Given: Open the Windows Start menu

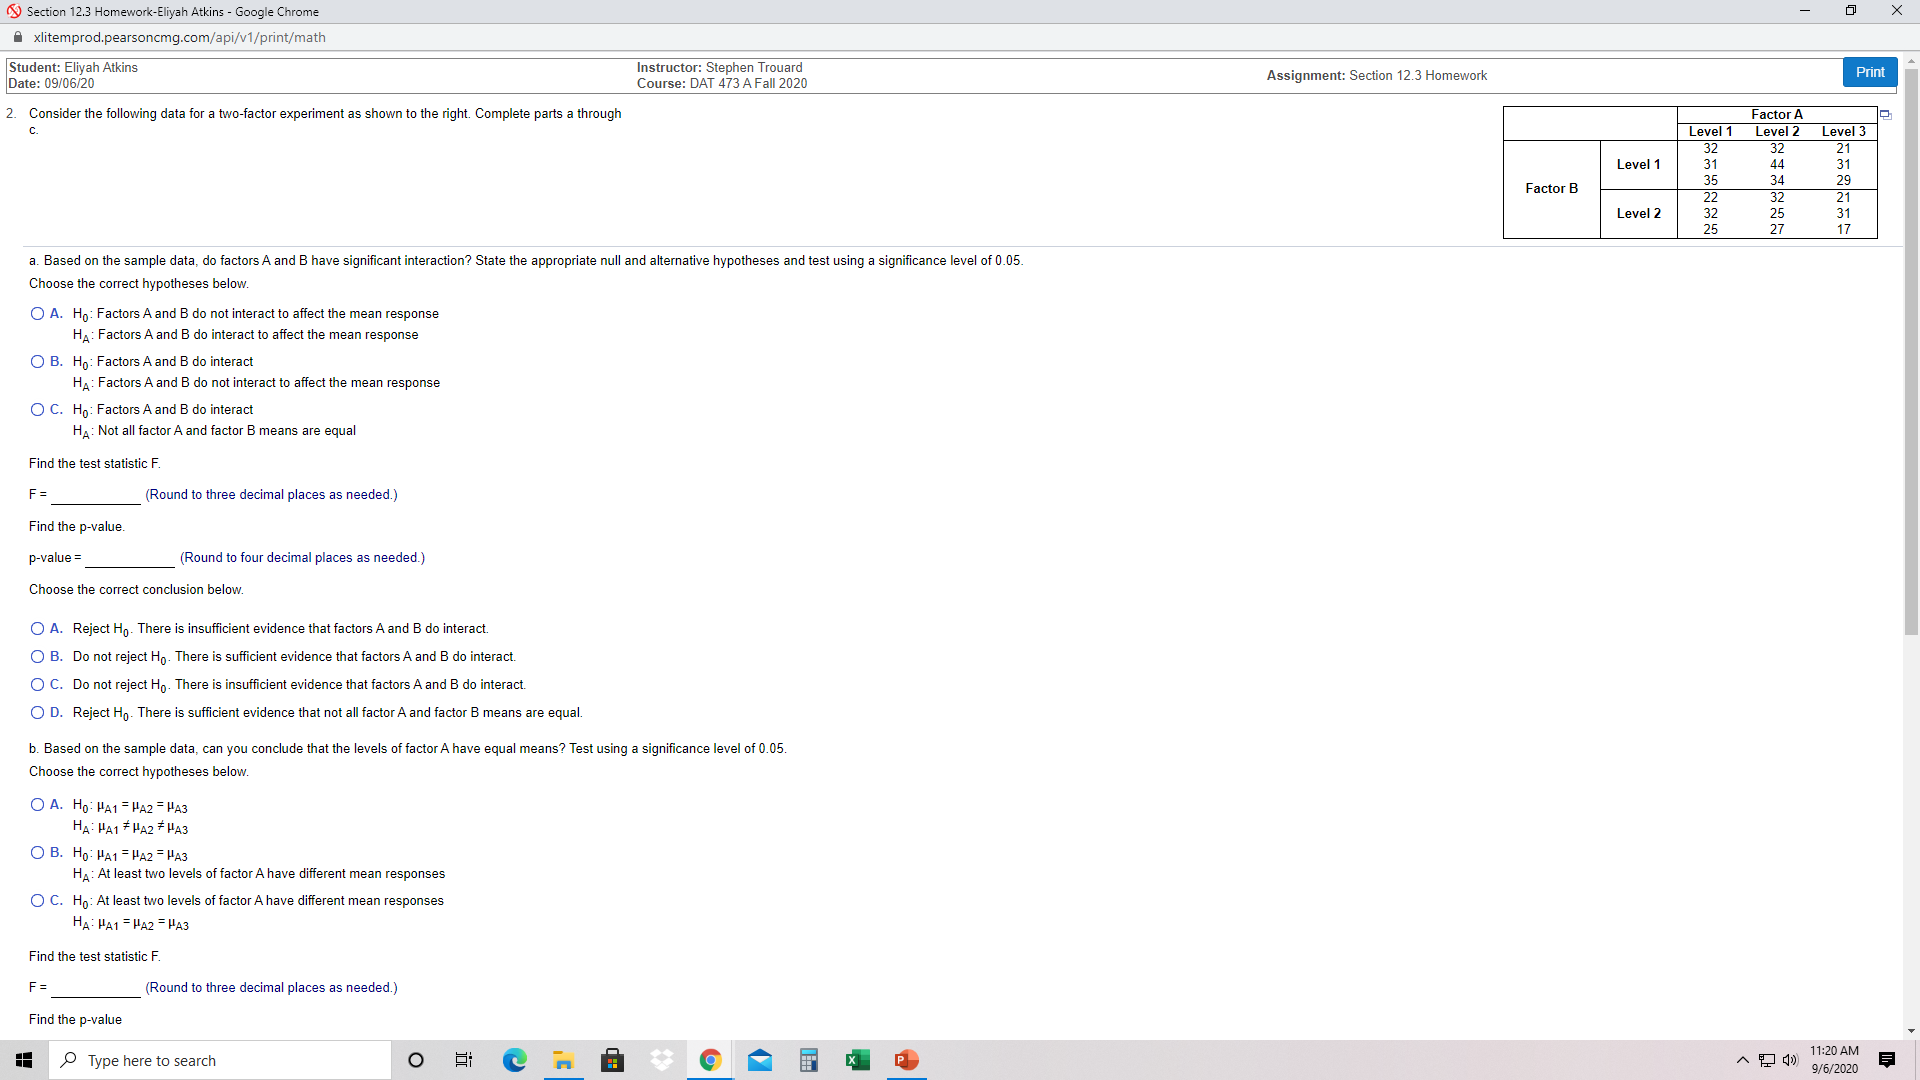Looking at the screenshot, I should coord(24,1060).
